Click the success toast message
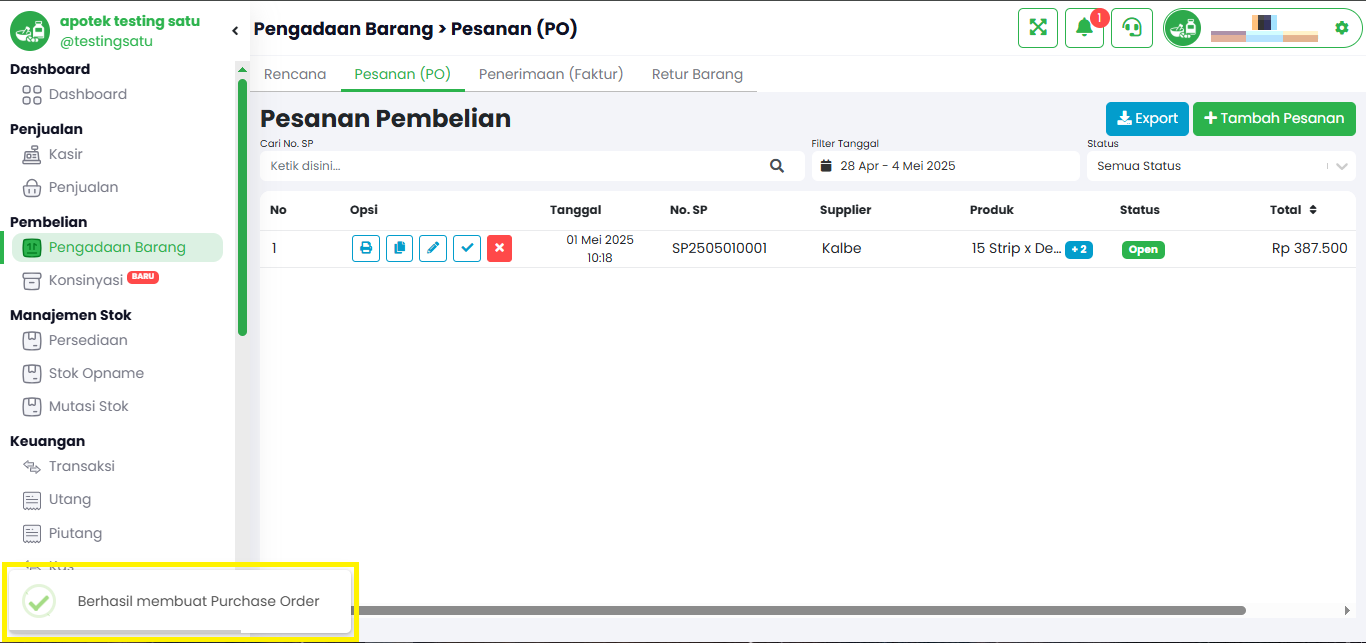 pos(180,601)
